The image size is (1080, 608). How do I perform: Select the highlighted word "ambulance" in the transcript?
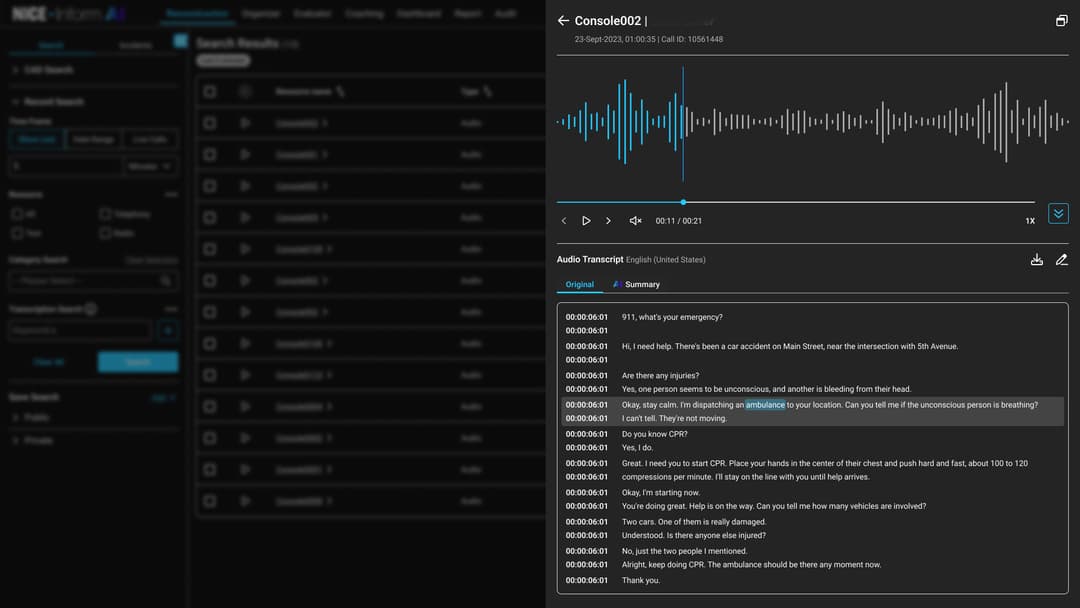(x=765, y=405)
